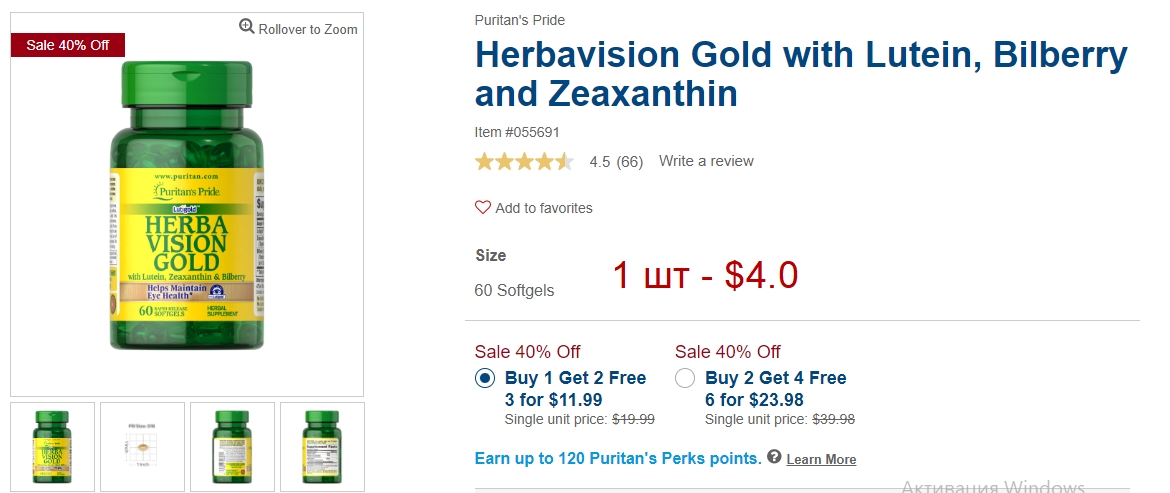Select the Buy 1 Get 2 Free radio button
Image resolution: width=1170 pixels, height=493 pixels.
(485, 378)
